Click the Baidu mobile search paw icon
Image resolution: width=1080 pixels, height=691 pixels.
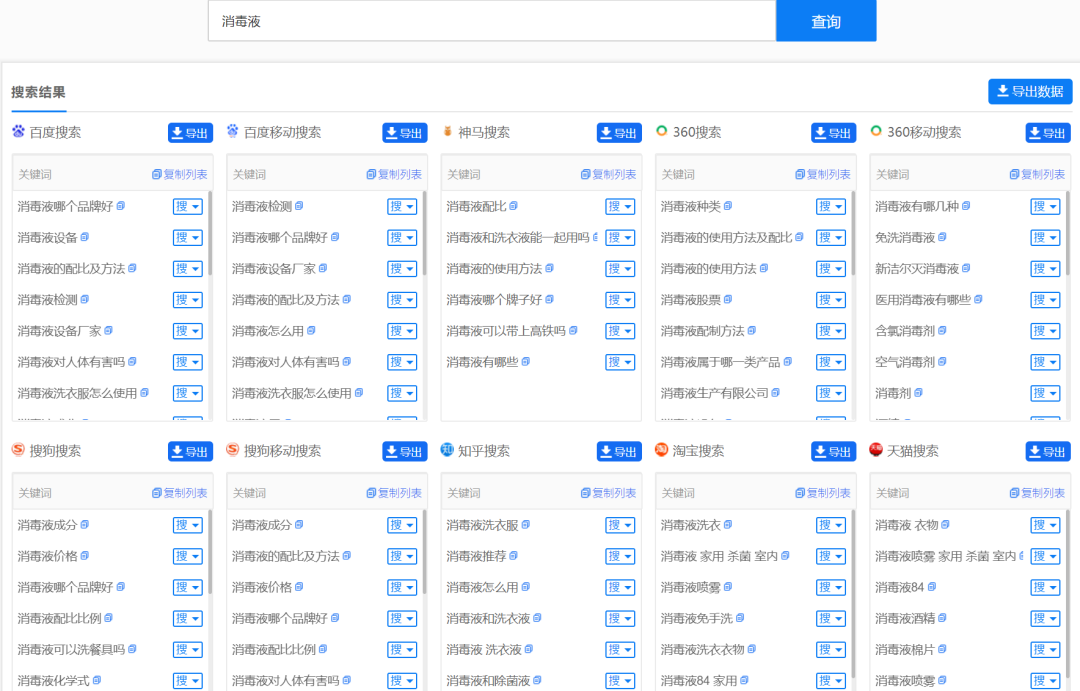click(233, 131)
